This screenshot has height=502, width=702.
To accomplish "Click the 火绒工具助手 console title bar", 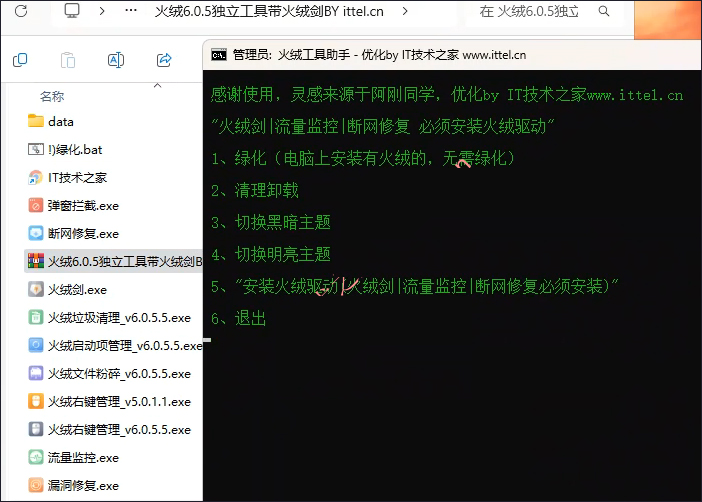I will [452, 55].
